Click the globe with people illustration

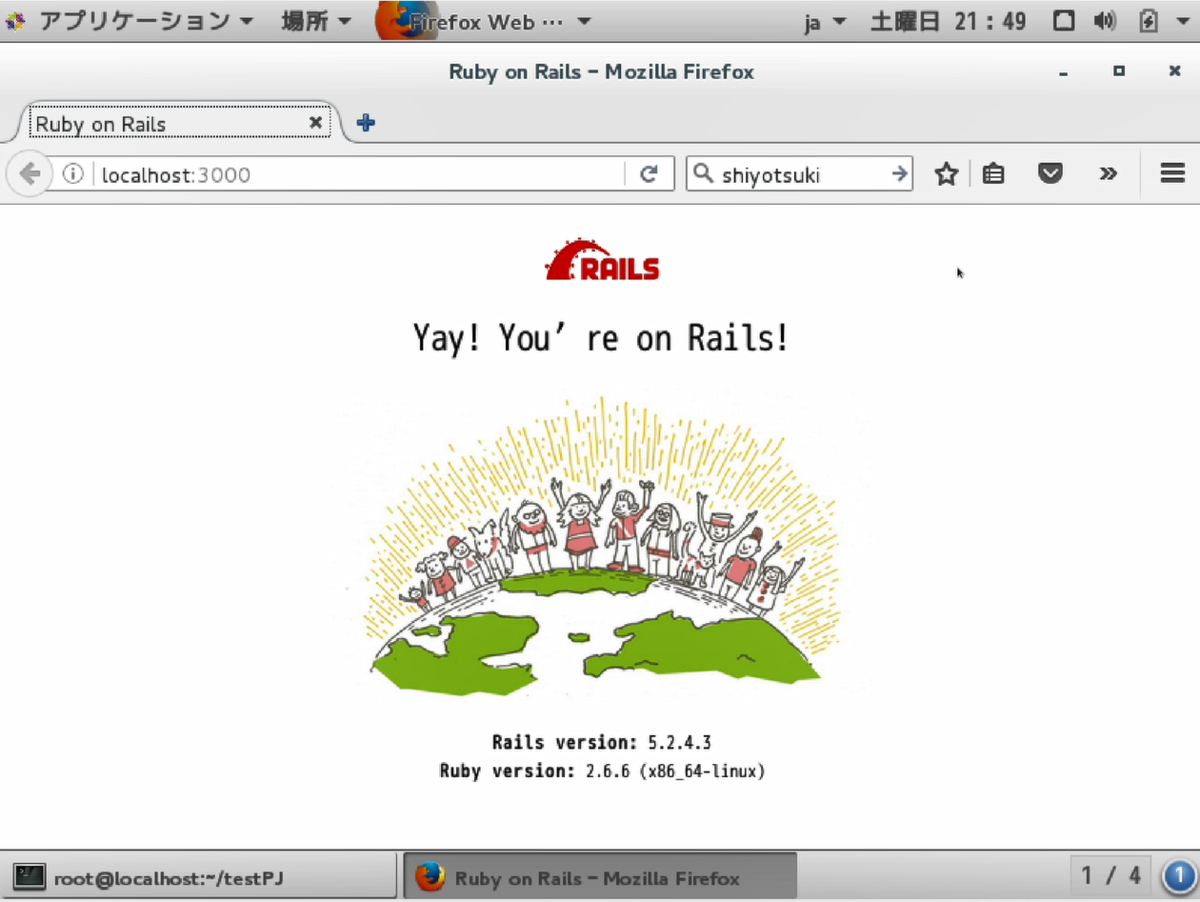pos(604,545)
